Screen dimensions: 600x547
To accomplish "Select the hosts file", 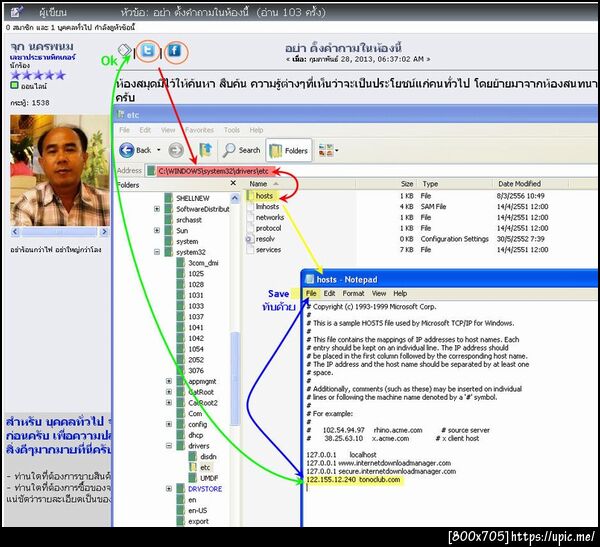I will [x=264, y=196].
